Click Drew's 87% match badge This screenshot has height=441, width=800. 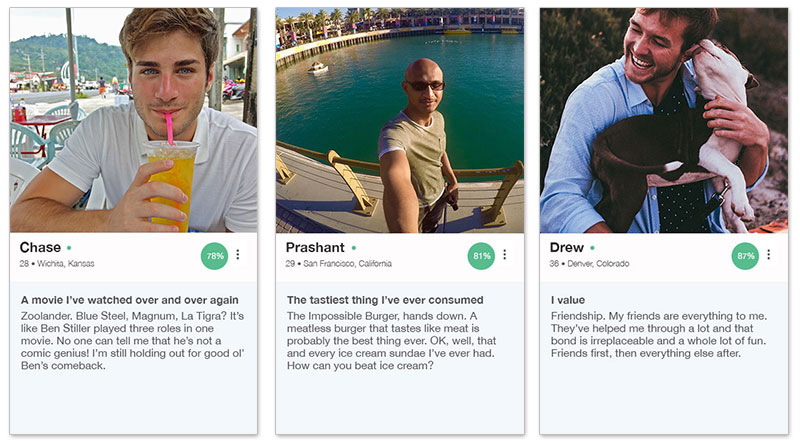coord(745,256)
